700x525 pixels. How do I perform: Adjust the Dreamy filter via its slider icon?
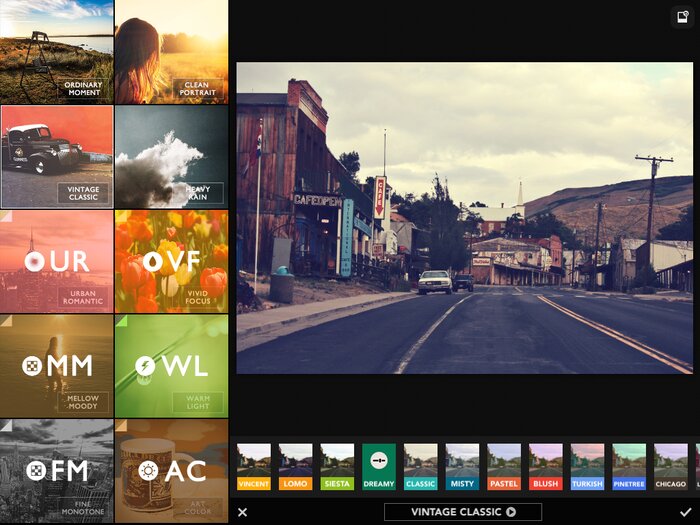pos(379,460)
